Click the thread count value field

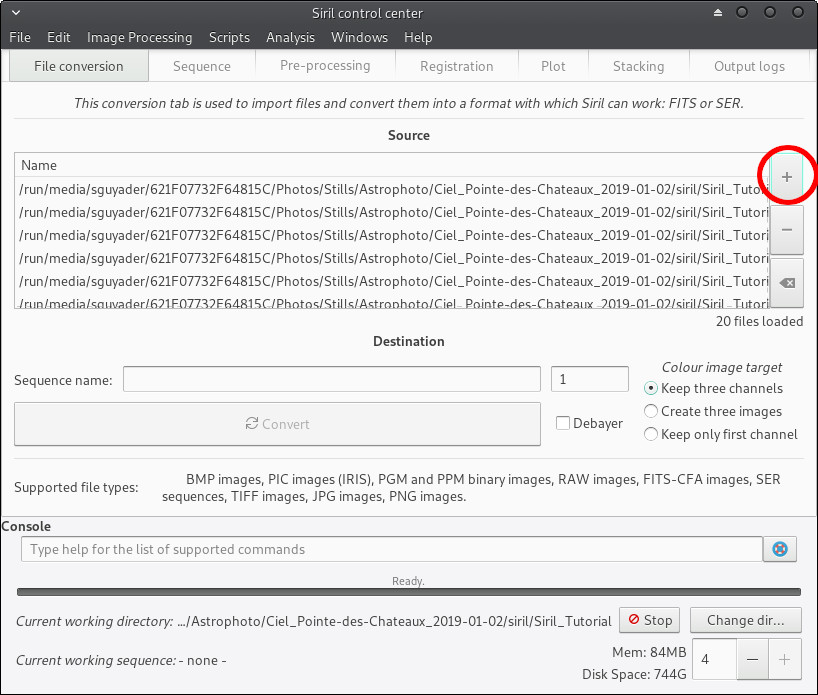(715, 660)
